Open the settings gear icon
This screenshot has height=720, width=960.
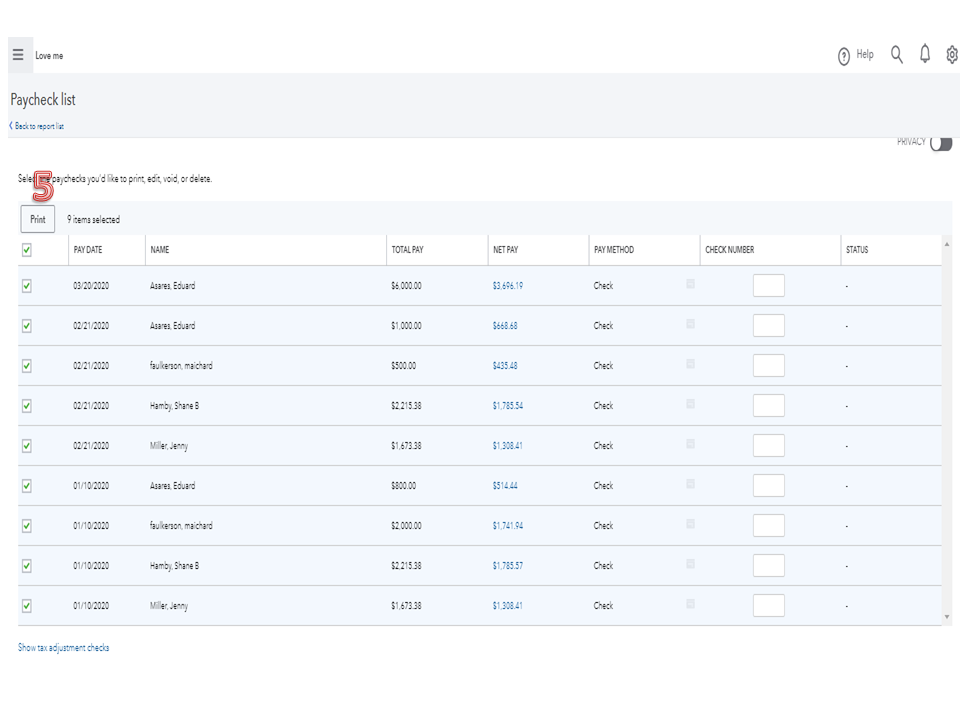[x=951, y=55]
